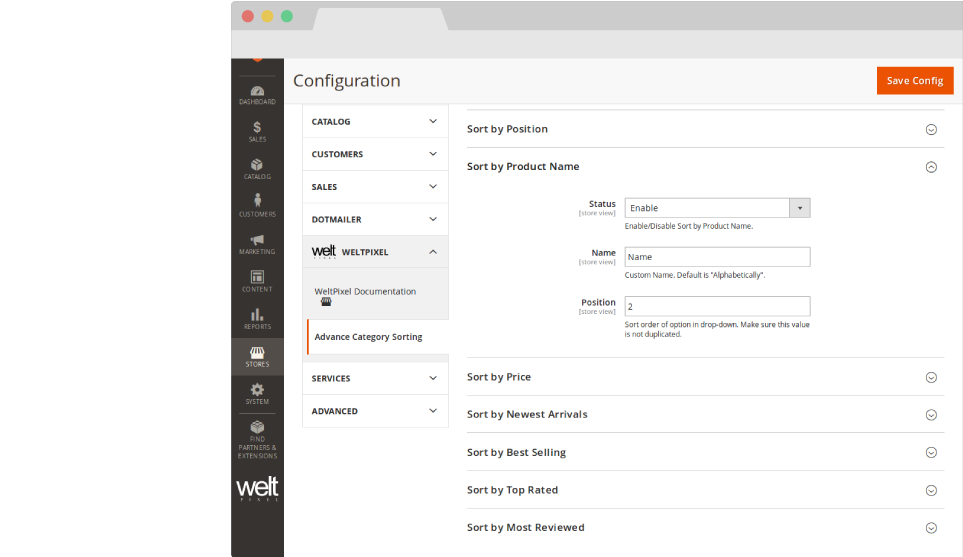The width and height of the screenshot is (963, 557).
Task: Open the Catalog box icon
Action: 257,168
